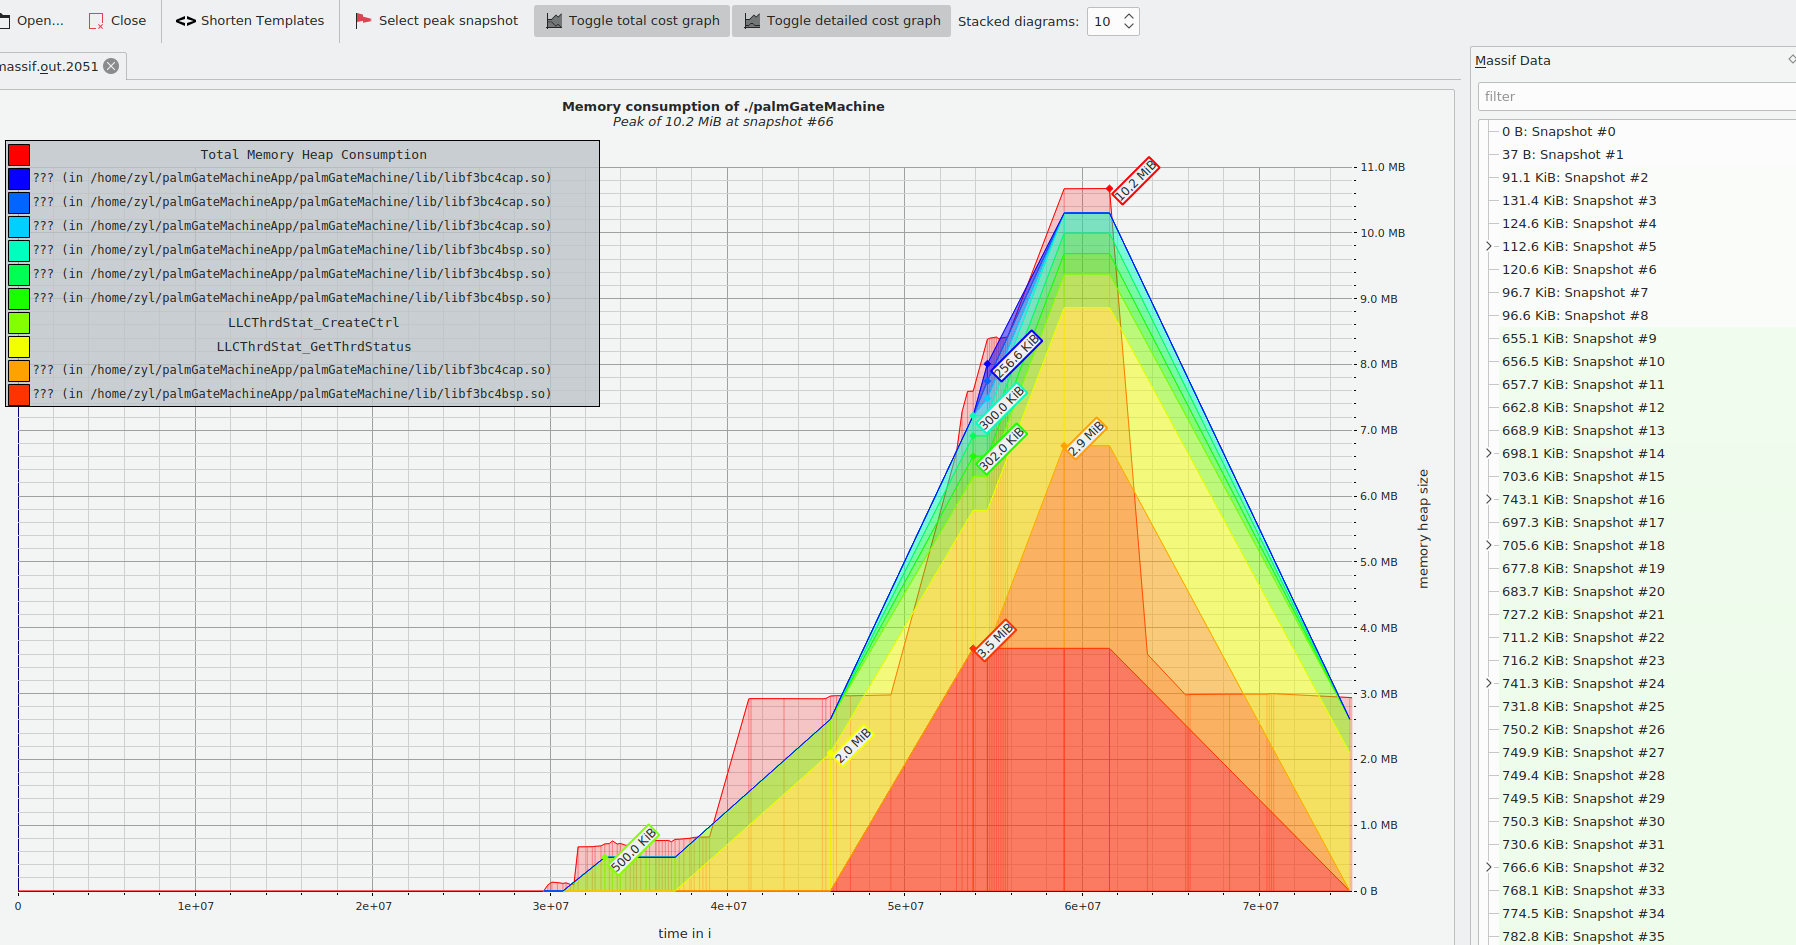Click Shorten Templates toggle

(250, 20)
